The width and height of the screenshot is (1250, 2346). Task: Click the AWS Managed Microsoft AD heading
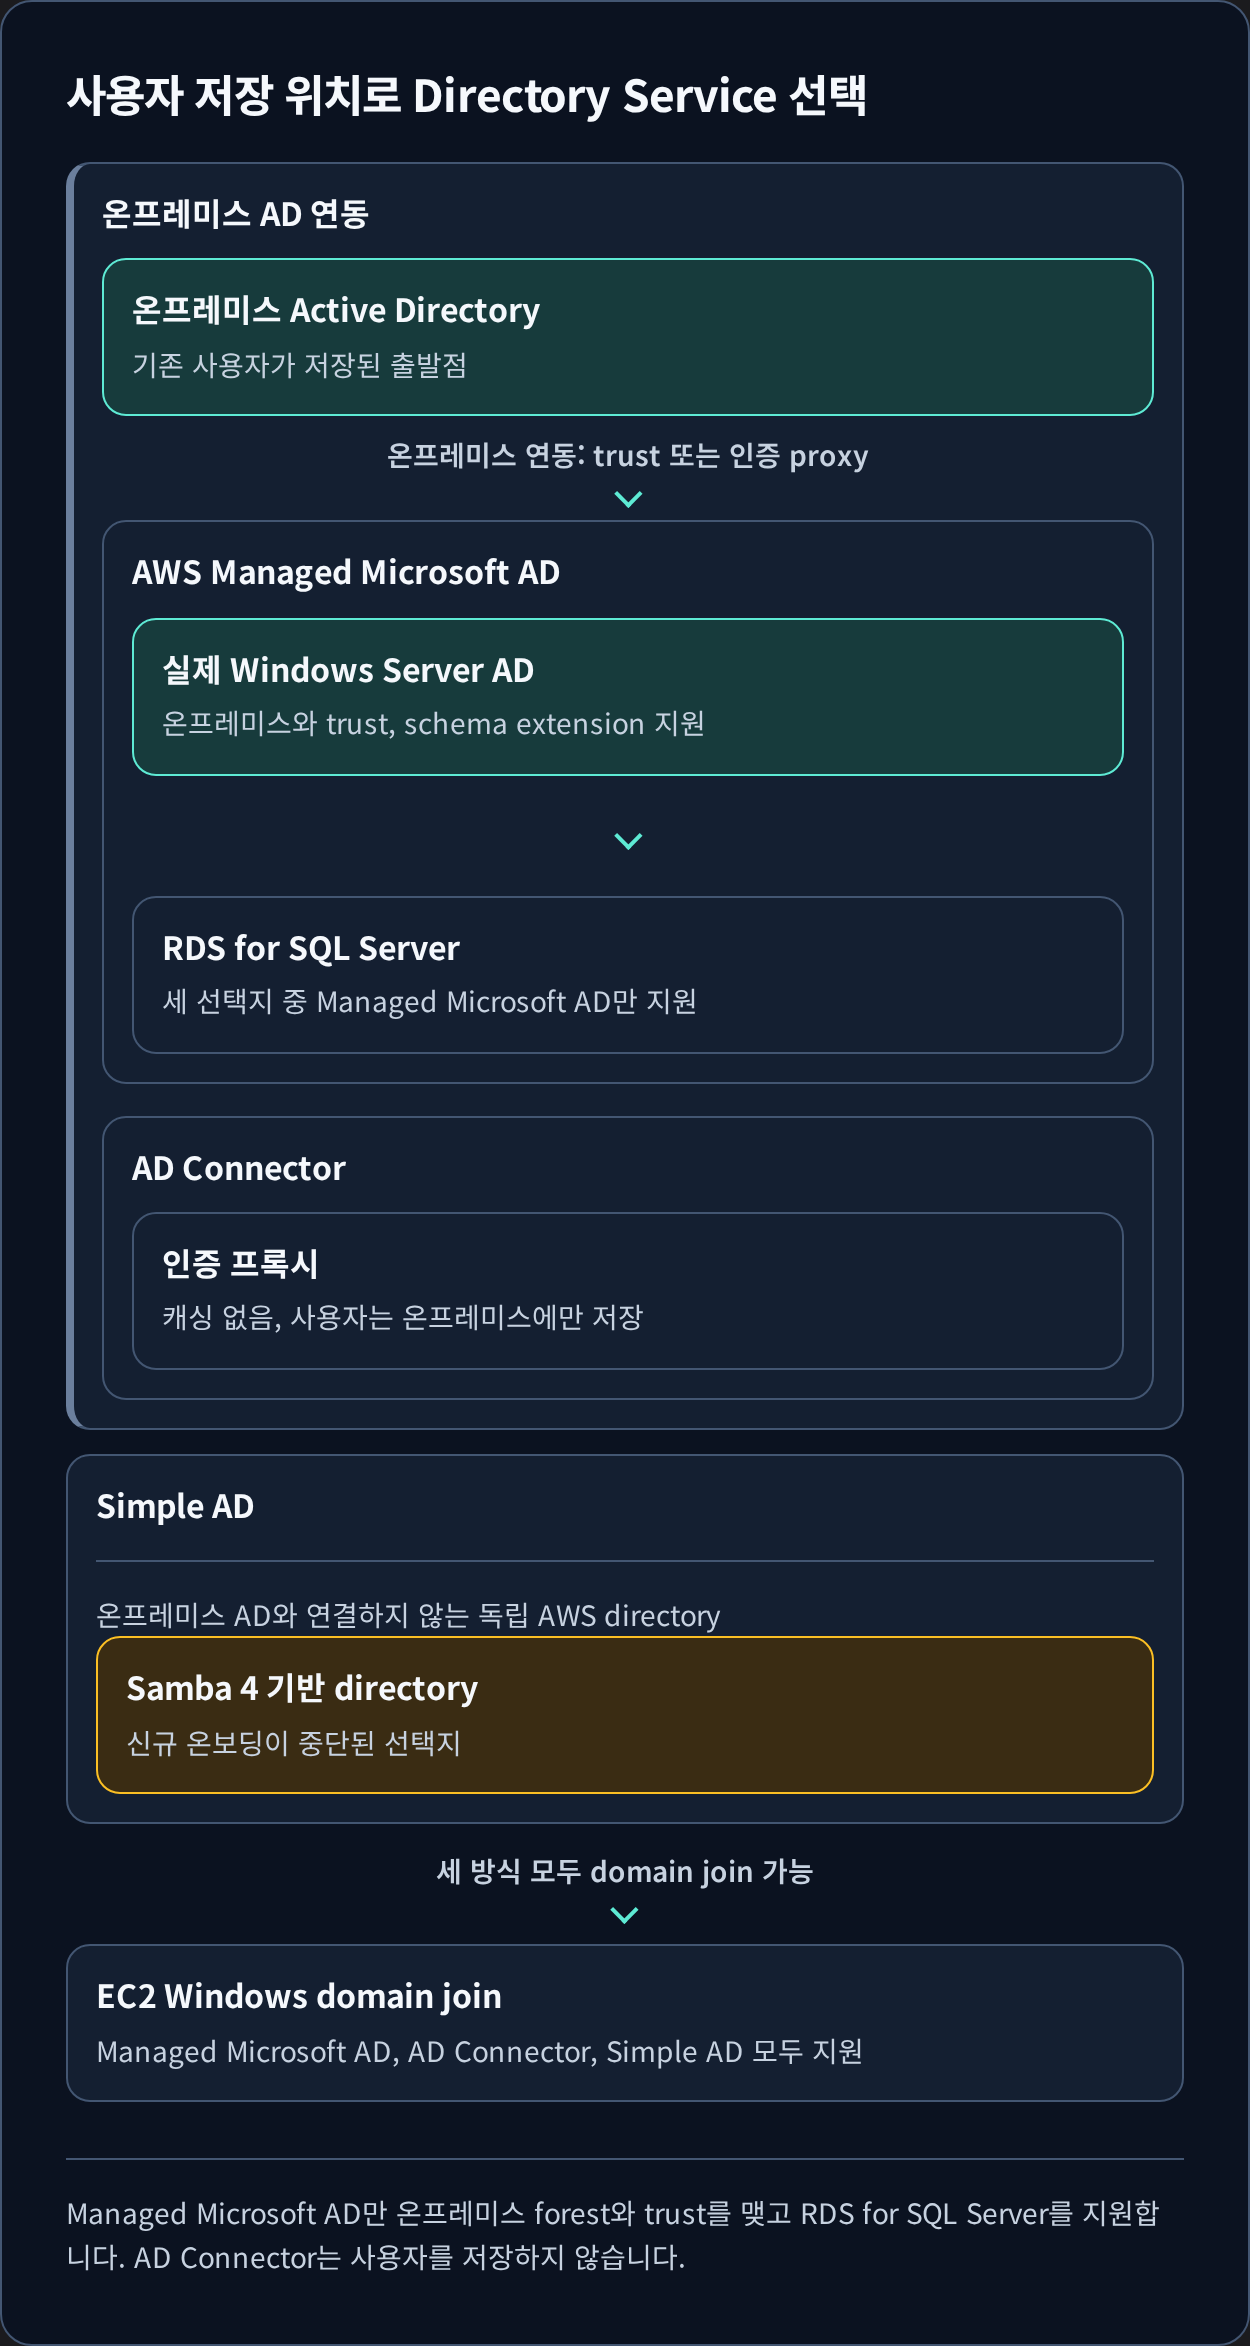point(346,573)
